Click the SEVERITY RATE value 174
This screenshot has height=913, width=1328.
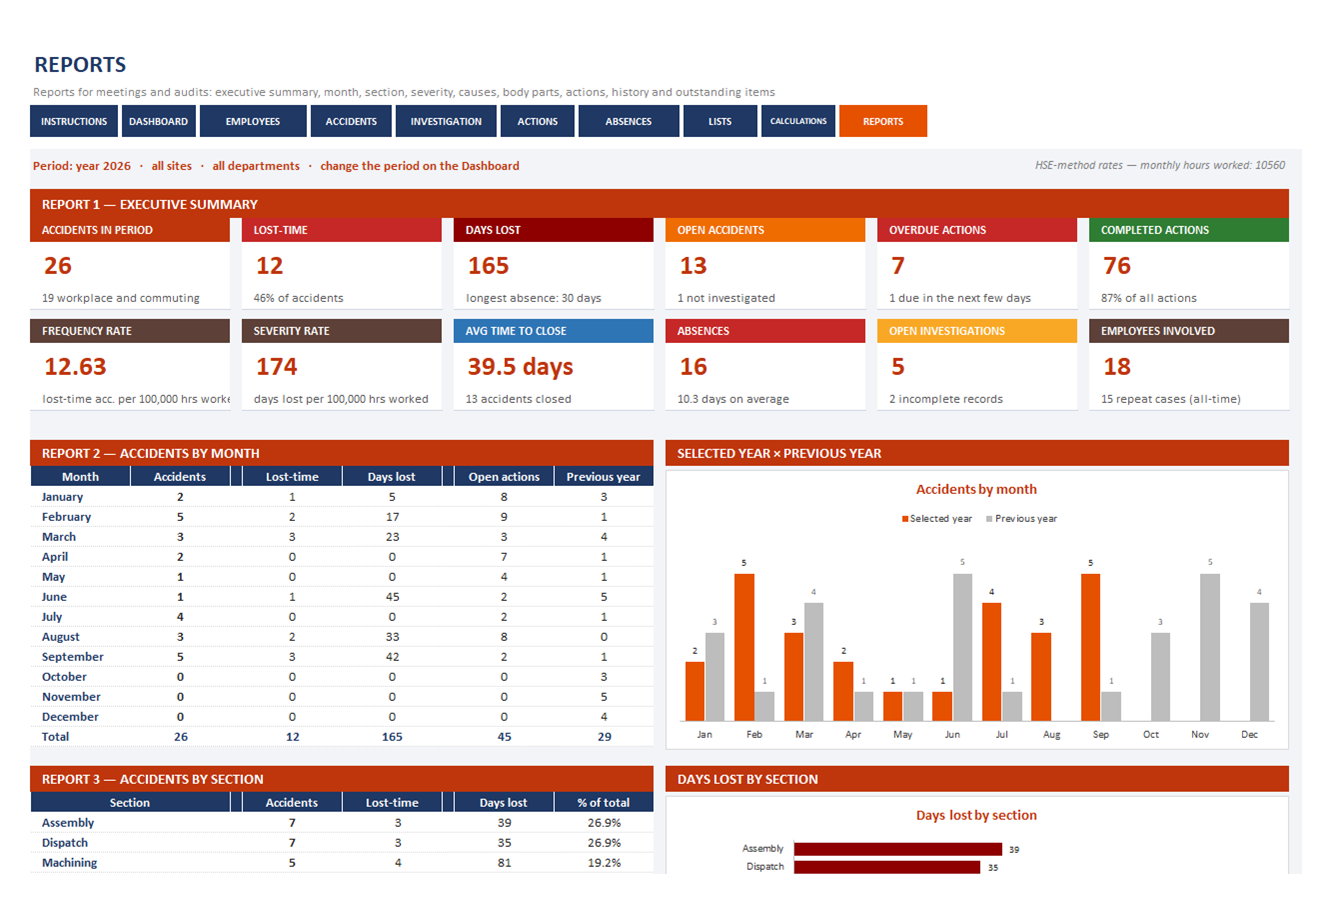click(x=277, y=367)
